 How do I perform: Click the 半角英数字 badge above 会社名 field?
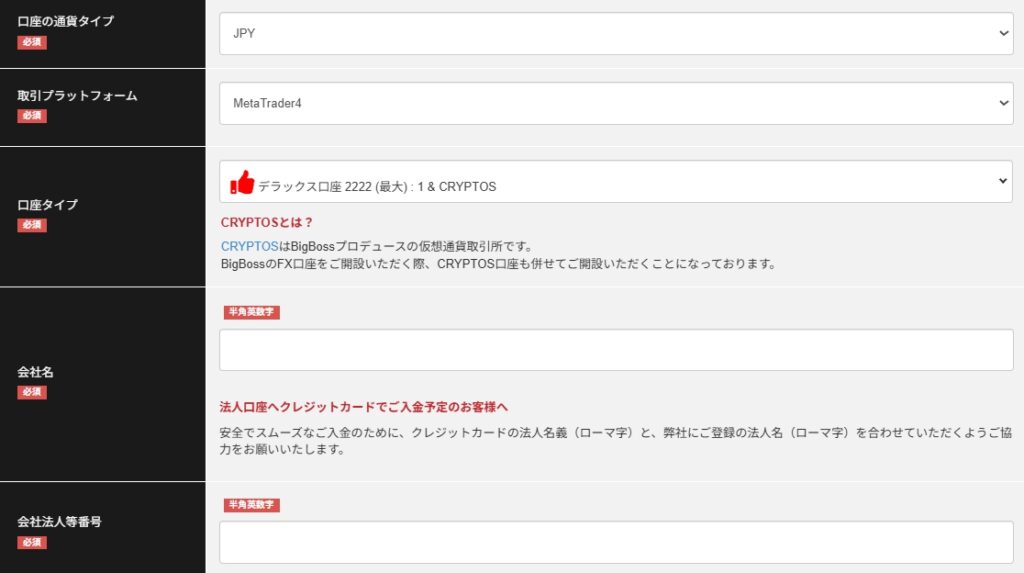tap(251, 312)
